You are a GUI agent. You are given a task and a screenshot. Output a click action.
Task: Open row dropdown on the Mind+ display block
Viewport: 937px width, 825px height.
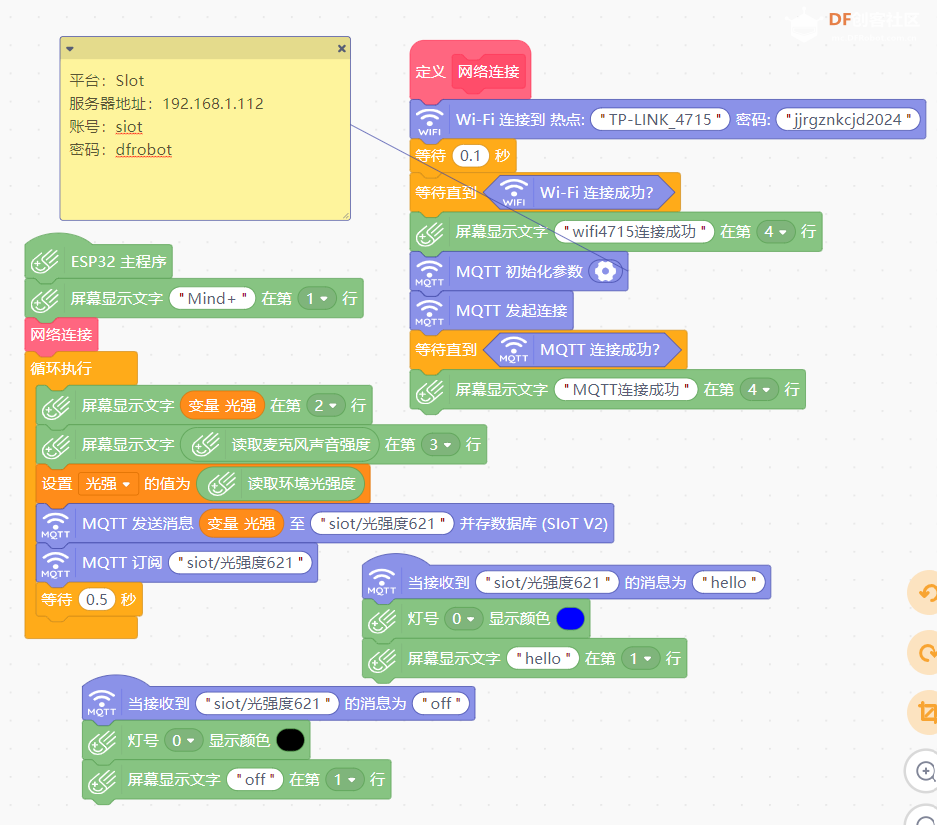click(317, 299)
